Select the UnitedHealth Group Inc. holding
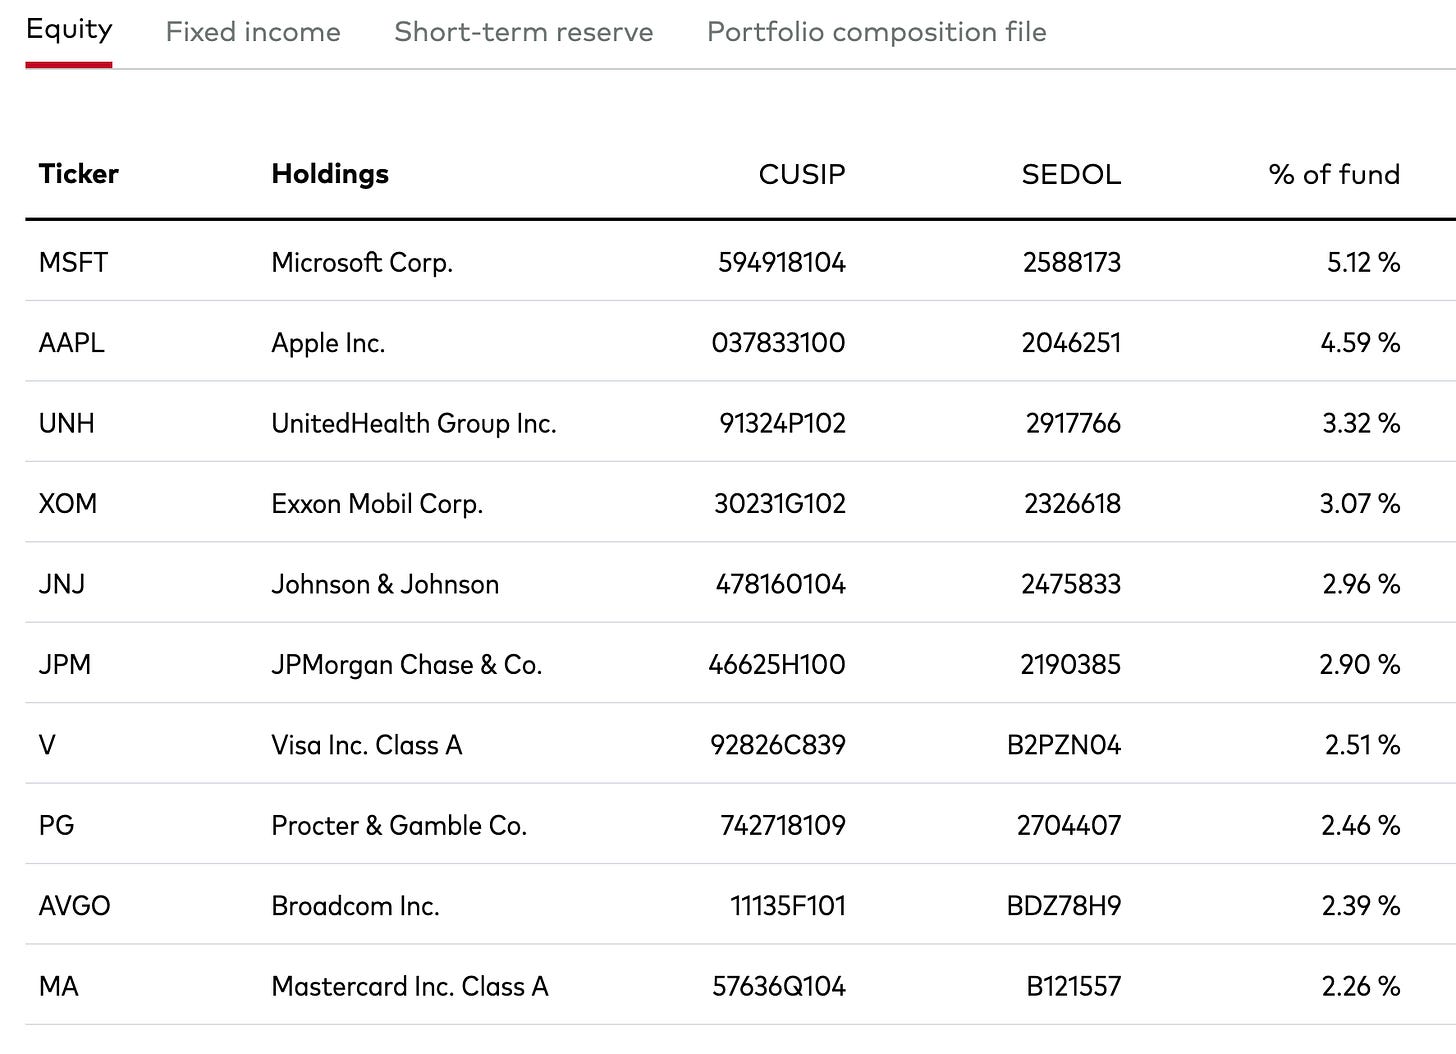This screenshot has height=1054, width=1456. [x=413, y=423]
